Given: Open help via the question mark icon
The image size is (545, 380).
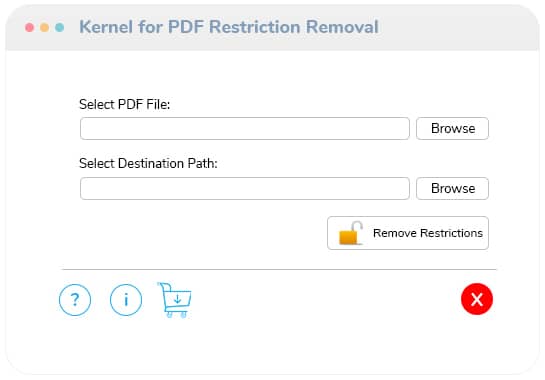Looking at the screenshot, I should [75, 300].
